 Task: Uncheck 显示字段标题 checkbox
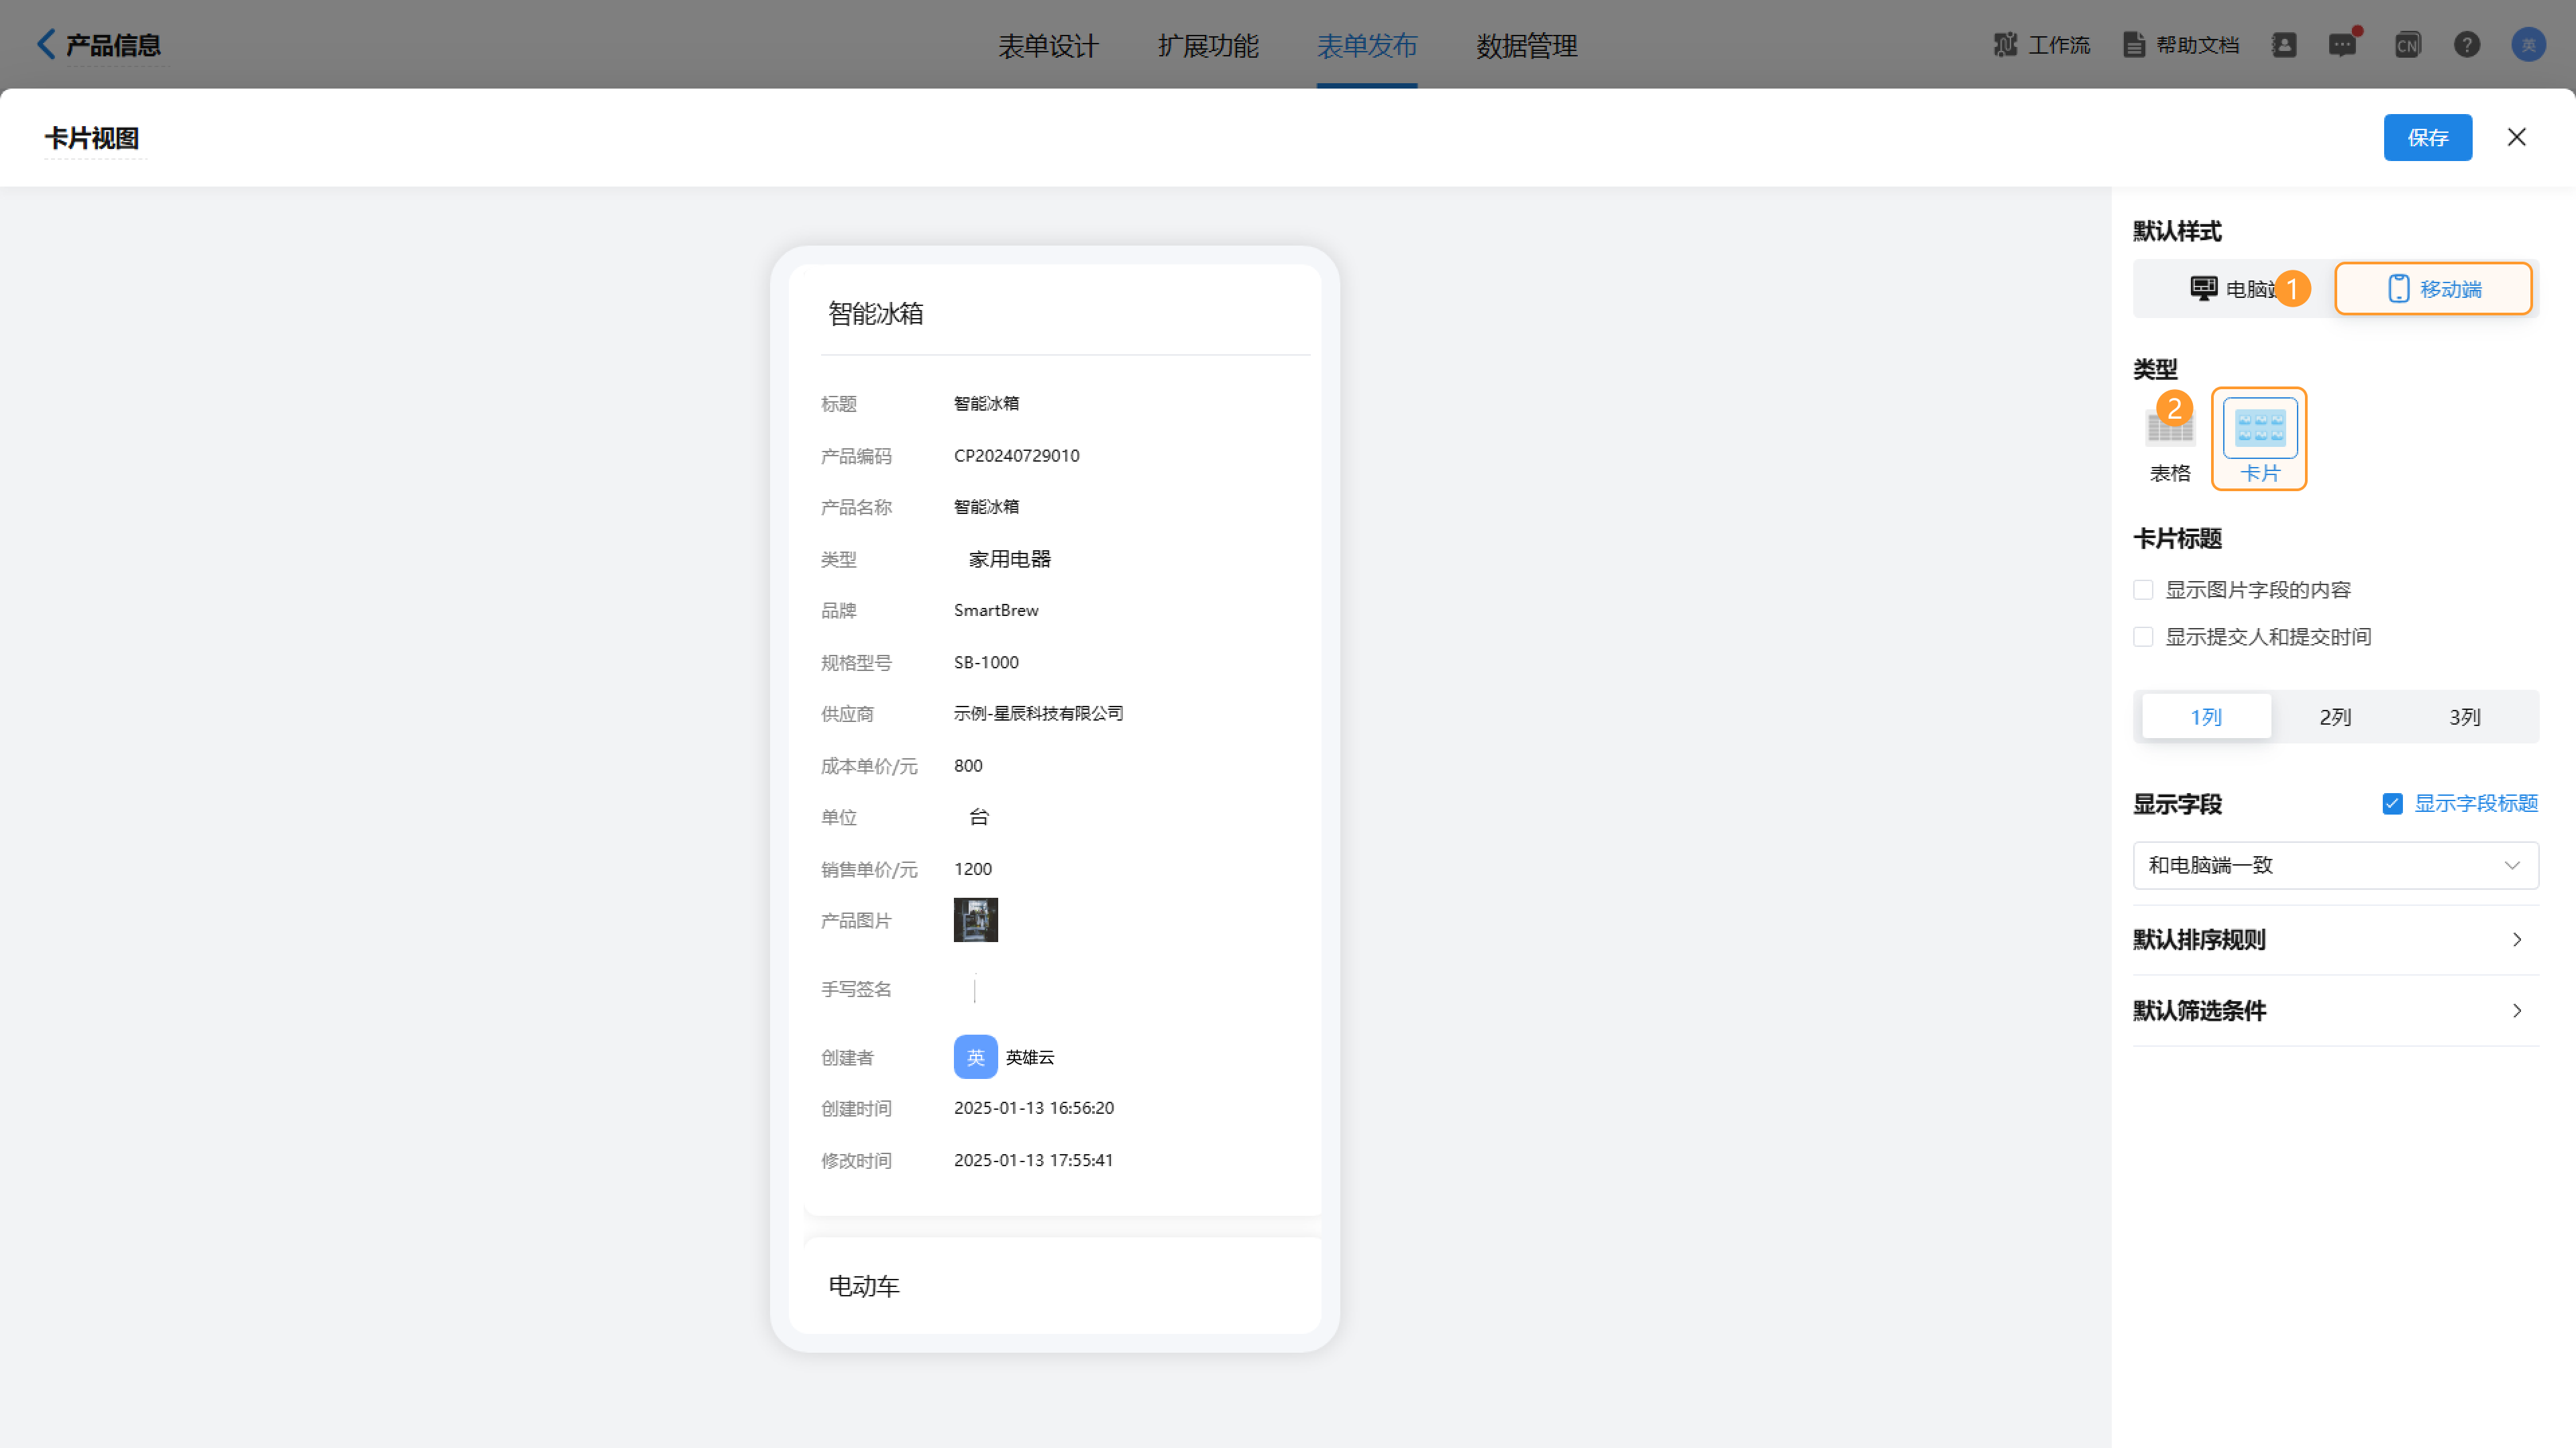2392,804
